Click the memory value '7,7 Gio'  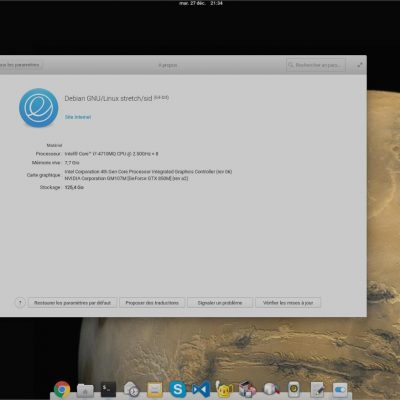coord(72,163)
